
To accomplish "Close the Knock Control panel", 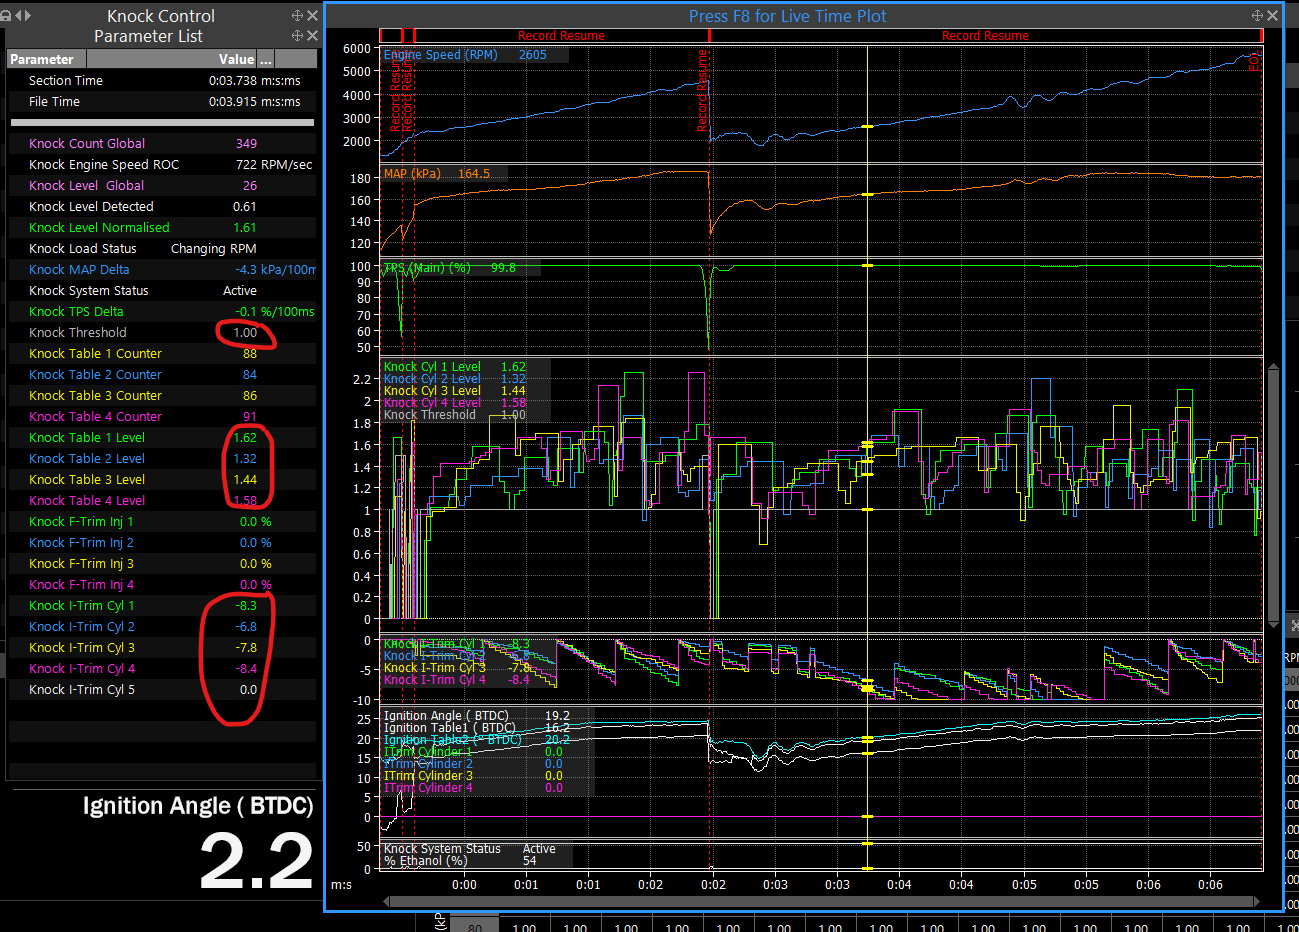I will point(312,16).
